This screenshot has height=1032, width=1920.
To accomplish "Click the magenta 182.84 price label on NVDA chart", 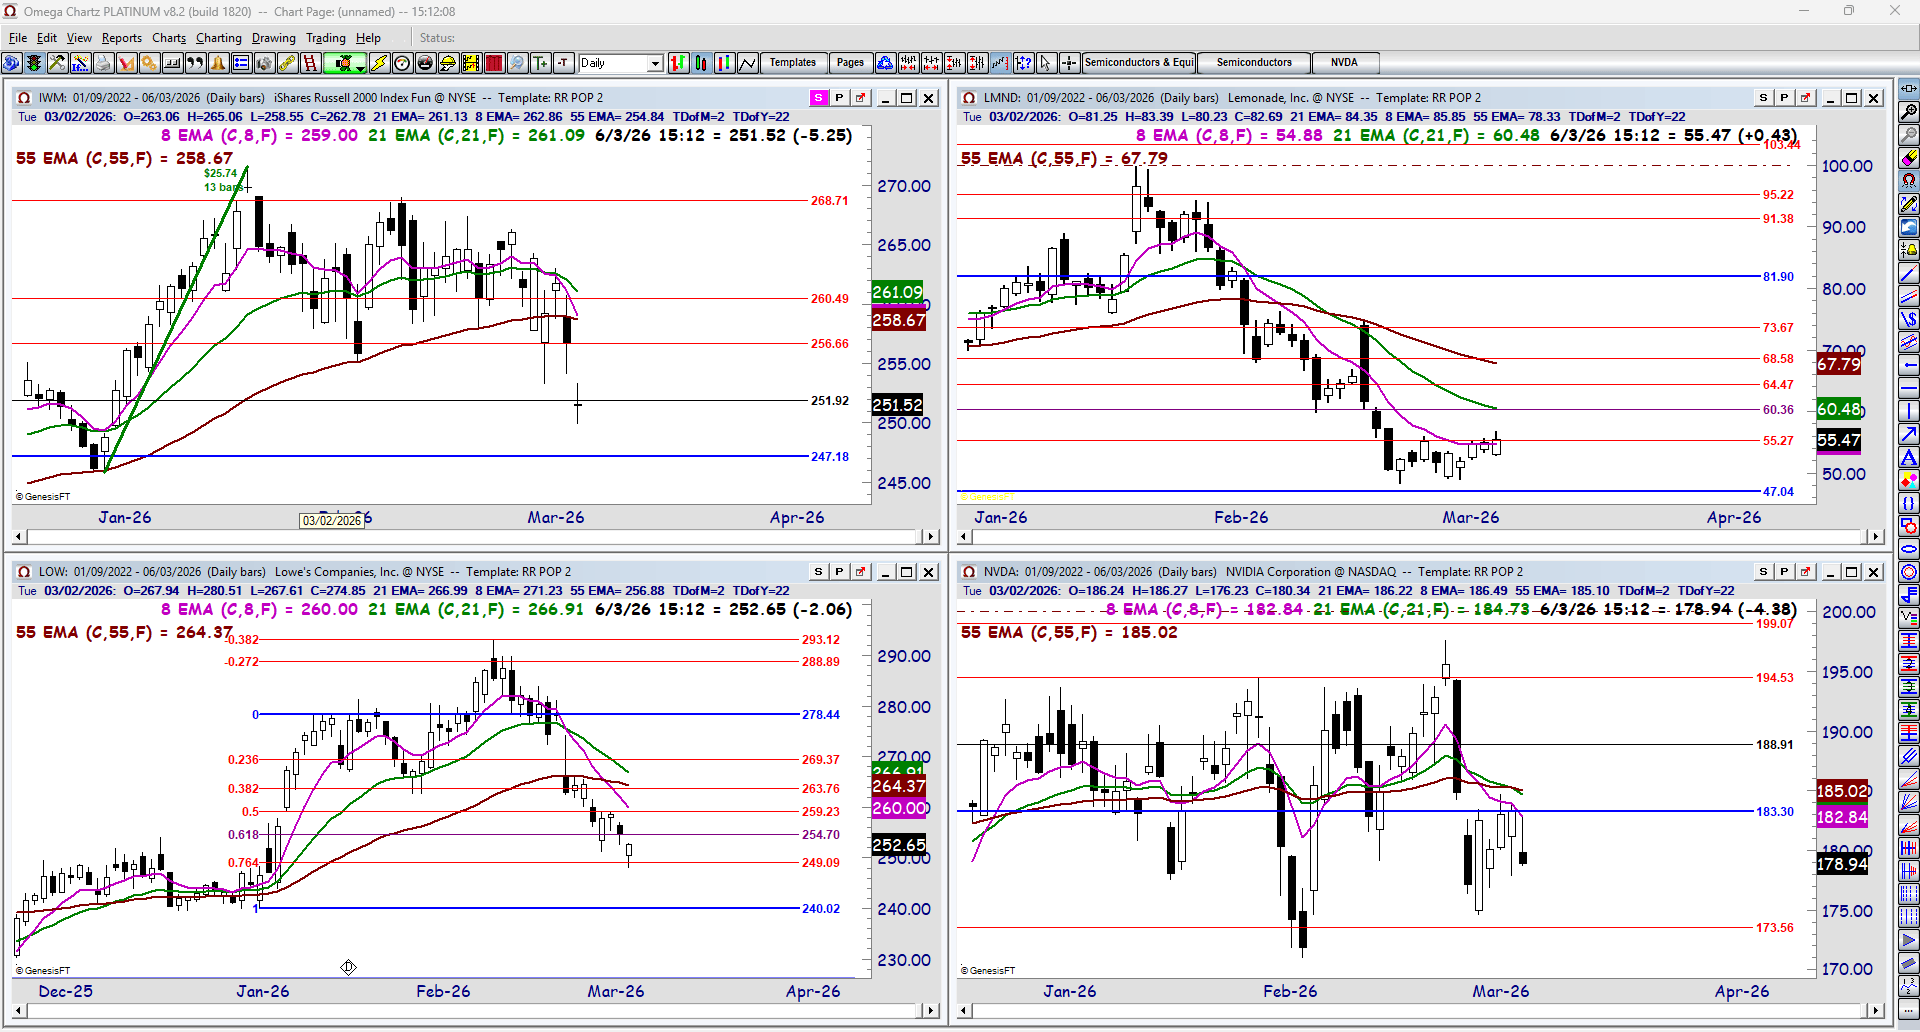I will 1842,817.
